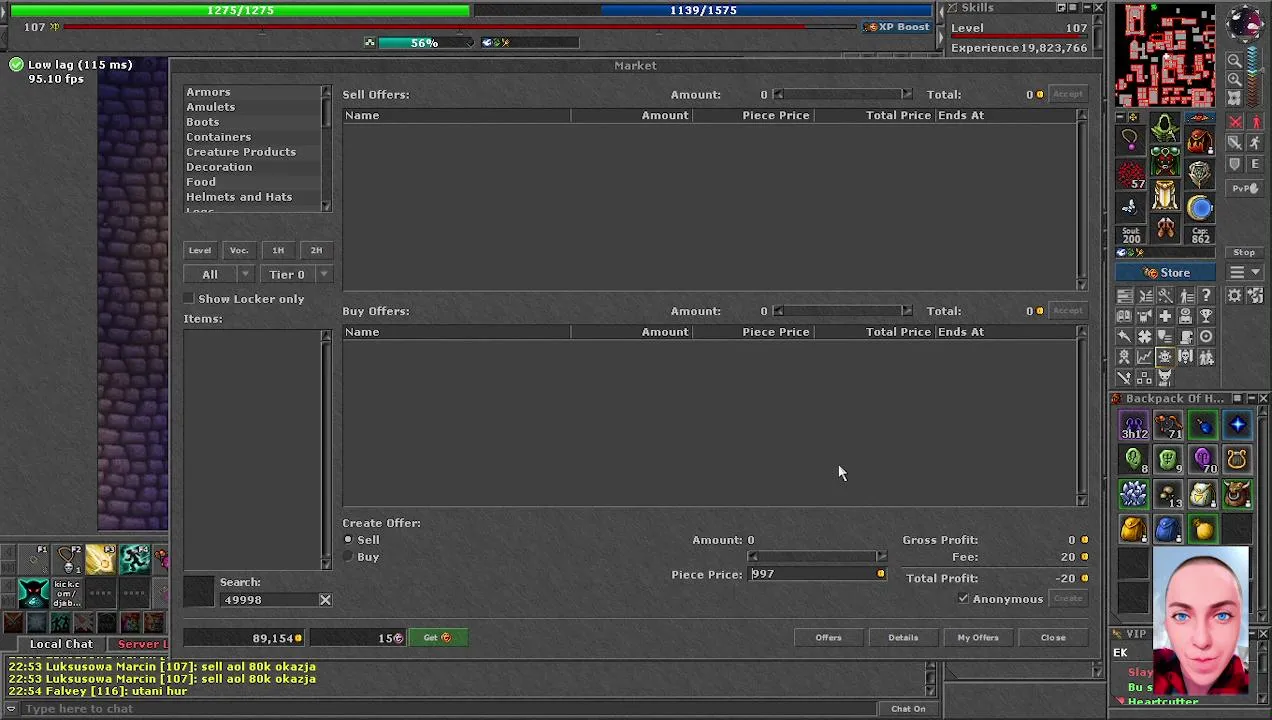
Task: Click the Search input field
Action: (x=268, y=600)
